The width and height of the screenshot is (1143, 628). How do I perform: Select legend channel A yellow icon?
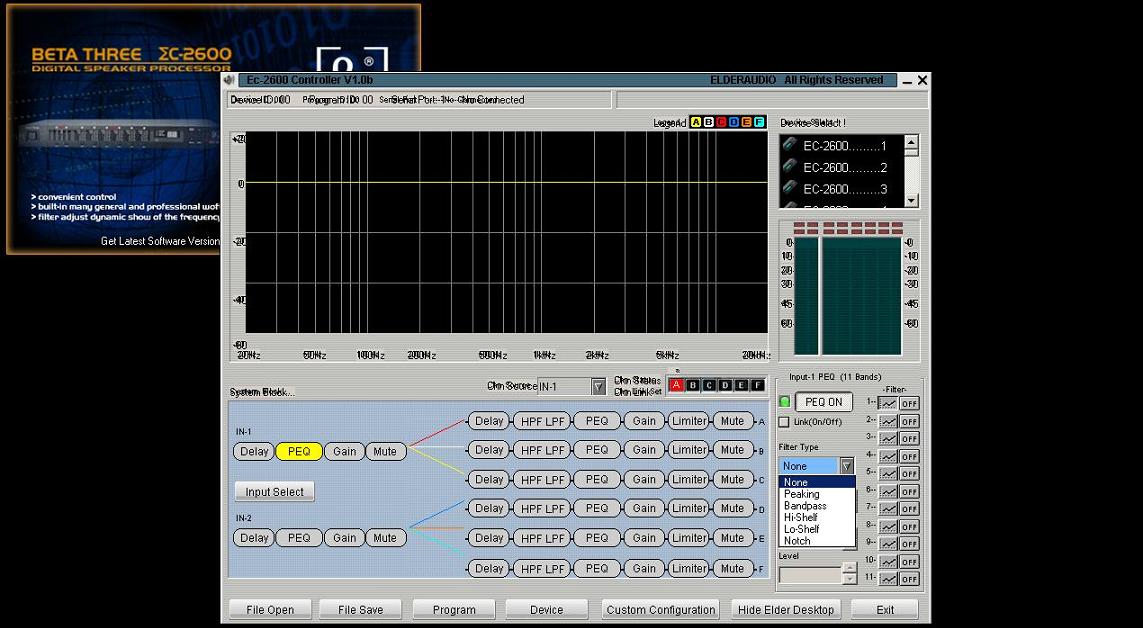coord(695,122)
